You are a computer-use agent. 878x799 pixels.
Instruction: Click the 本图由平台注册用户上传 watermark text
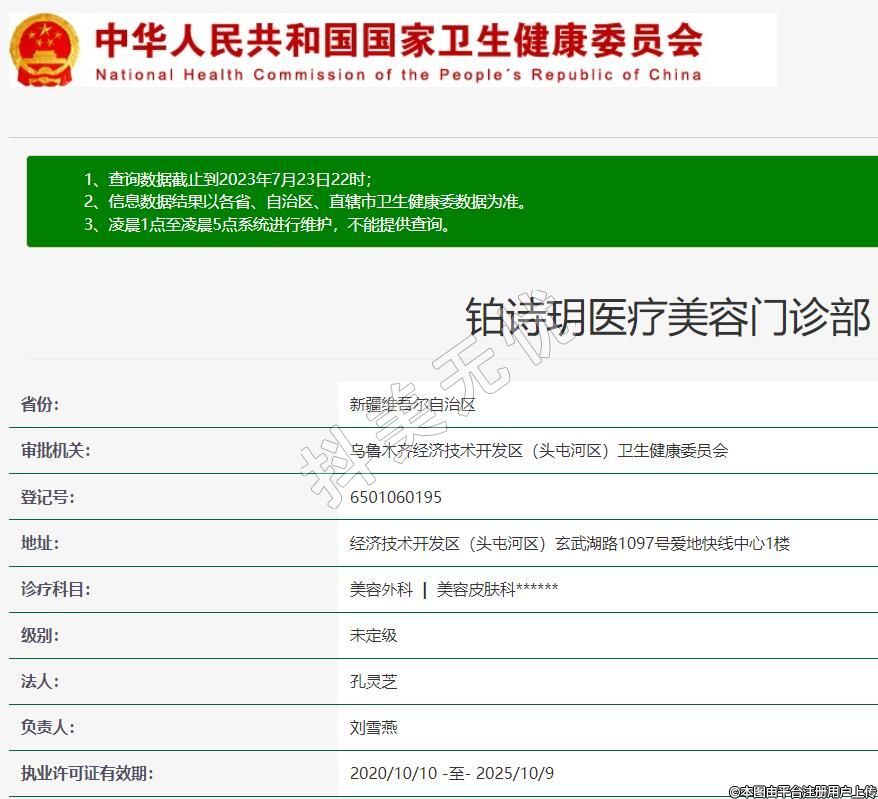802,791
